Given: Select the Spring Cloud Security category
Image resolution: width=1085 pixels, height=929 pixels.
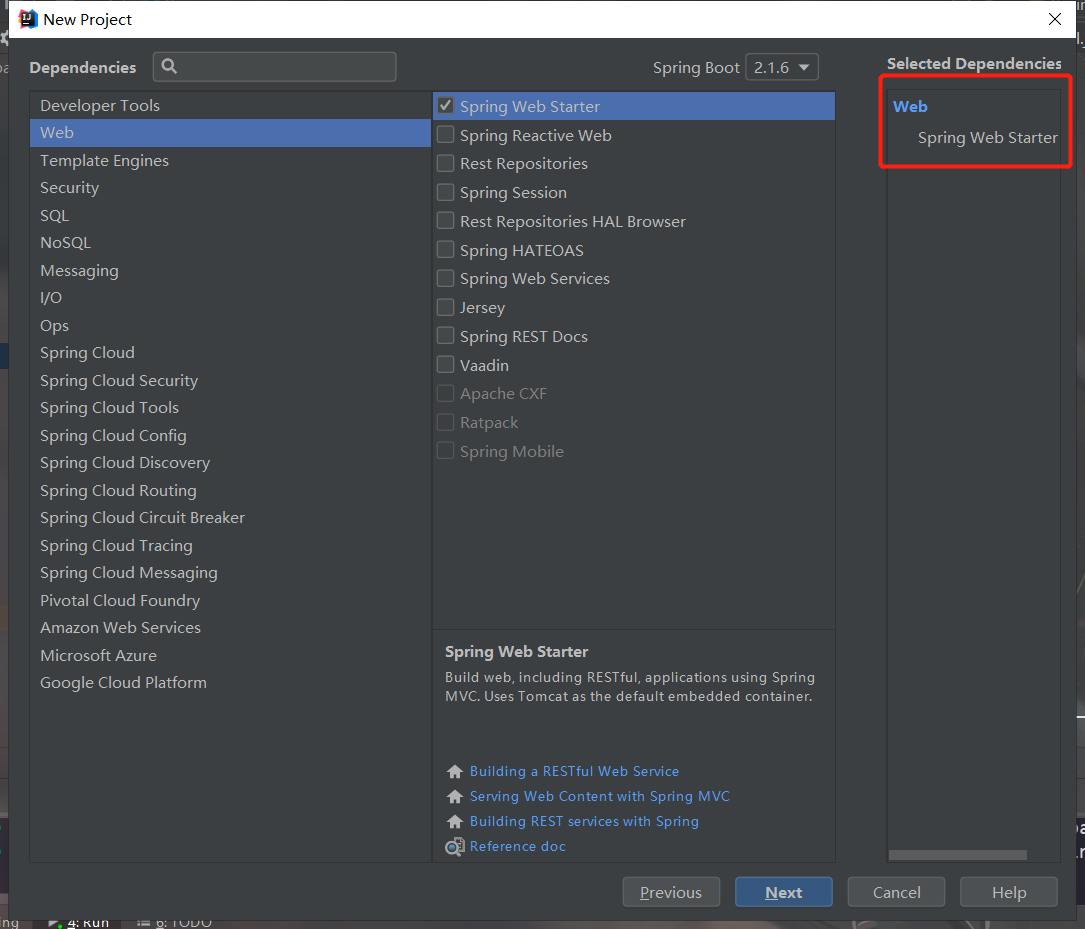Looking at the screenshot, I should tap(230, 380).
